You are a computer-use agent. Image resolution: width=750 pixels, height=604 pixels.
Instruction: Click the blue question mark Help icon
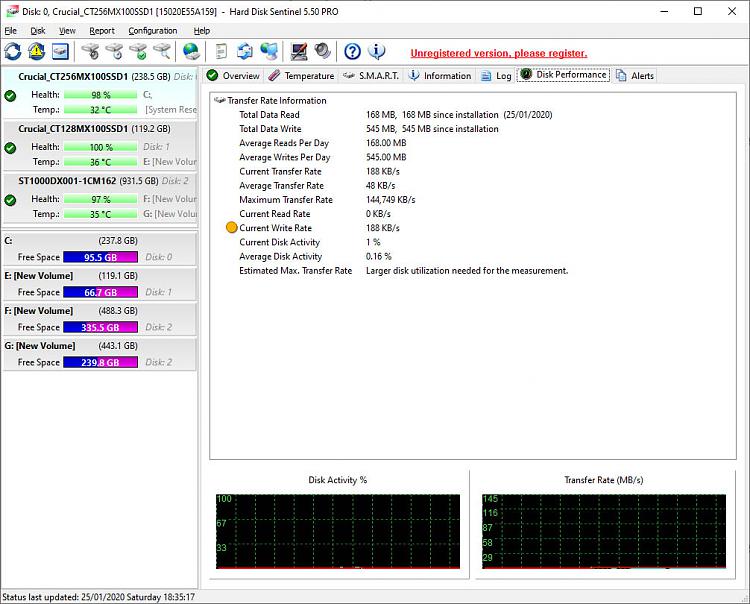(352, 51)
